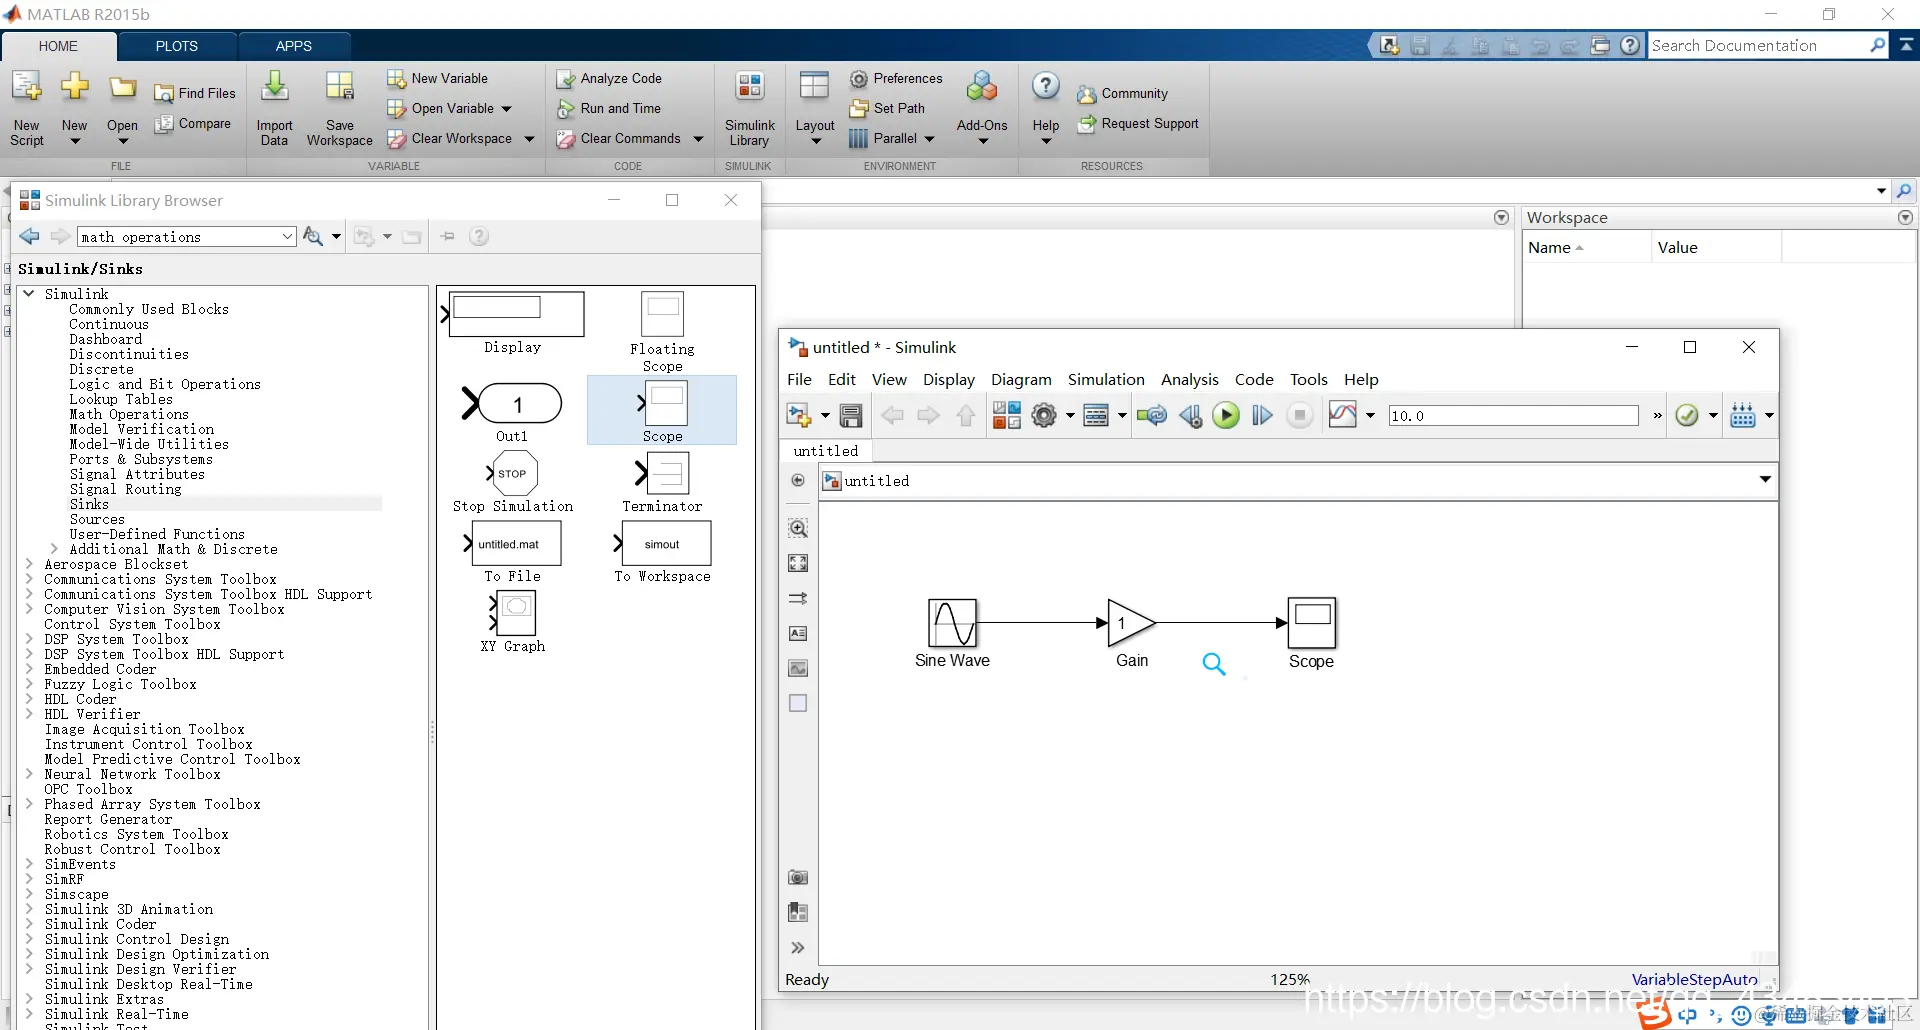
Task: Run the Simulink model with green play button
Action: coord(1226,415)
